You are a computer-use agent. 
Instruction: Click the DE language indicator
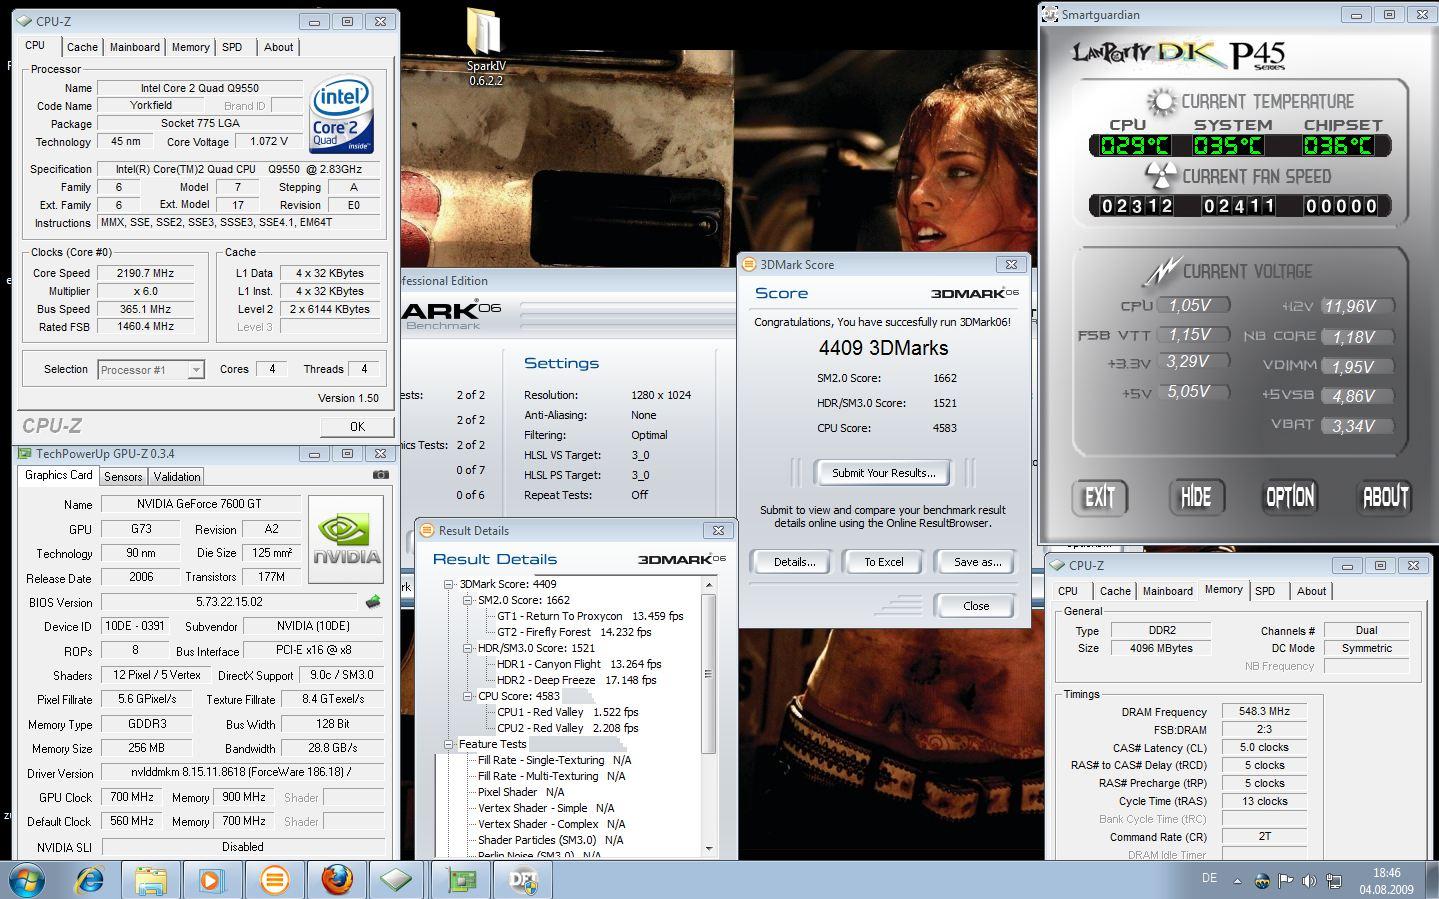tap(1209, 878)
